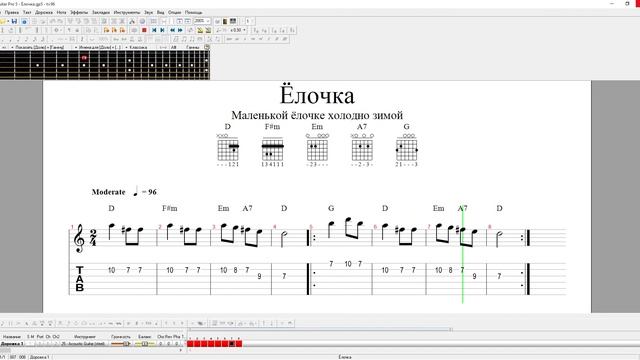640x360 pixels.
Task: Open the Опции menu
Action: 174,12
